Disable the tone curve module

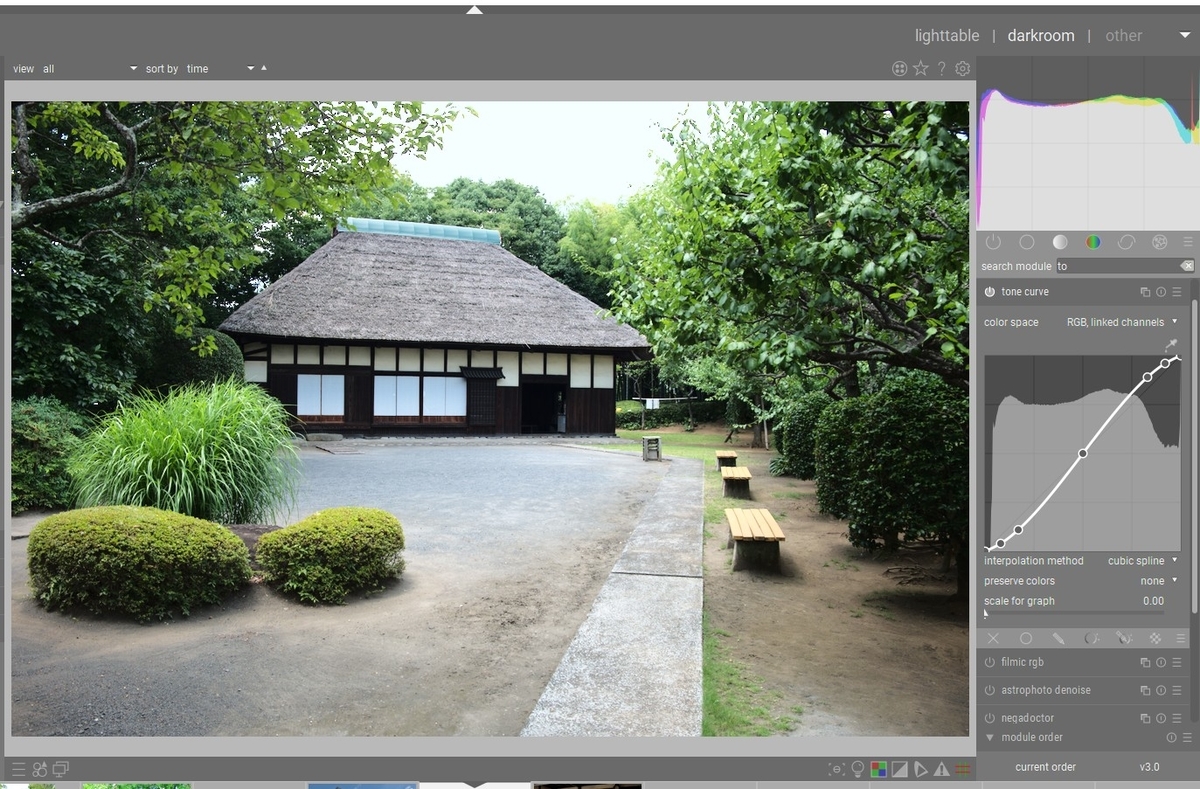pos(989,292)
